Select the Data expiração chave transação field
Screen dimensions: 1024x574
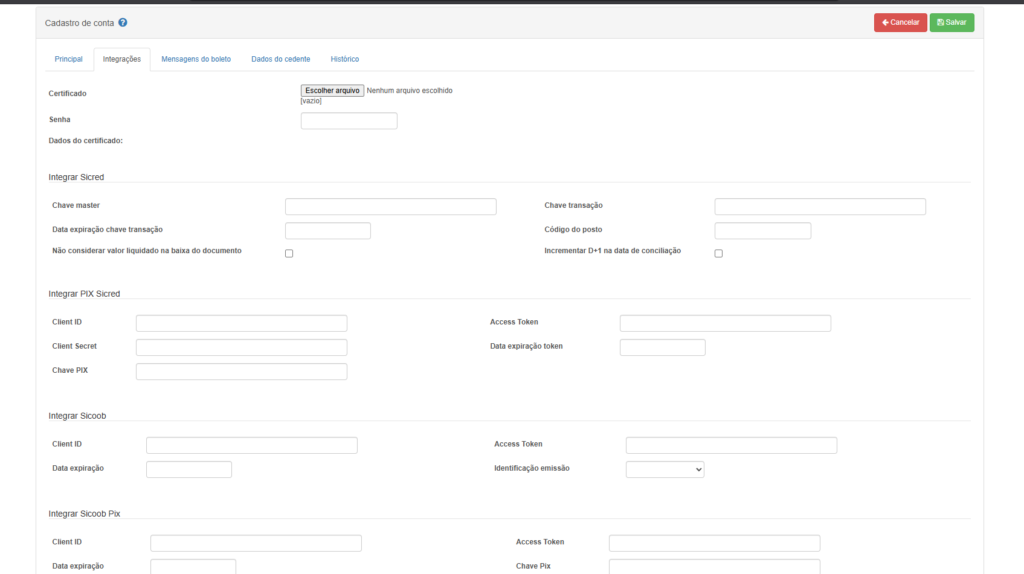click(x=328, y=231)
